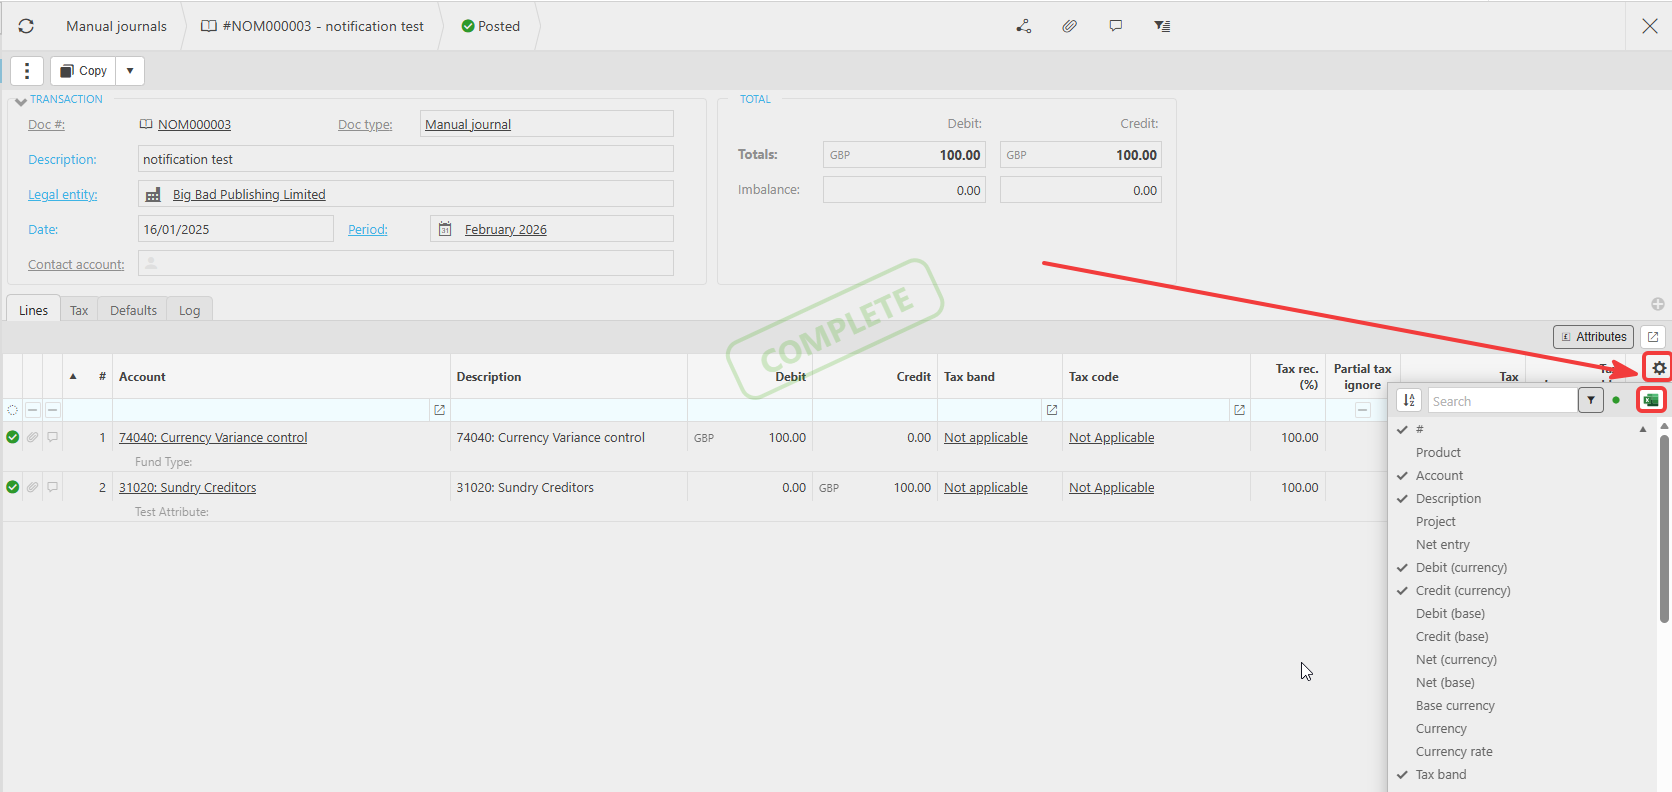Open the 74040: Currency Variance control account
Image resolution: width=1672 pixels, height=792 pixels.
tap(213, 437)
